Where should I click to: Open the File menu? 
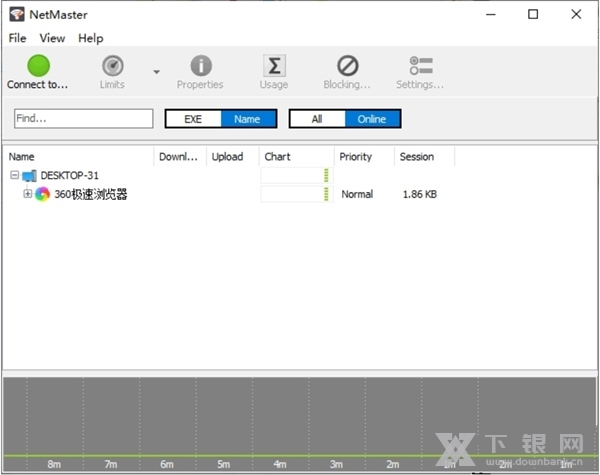pyautogui.click(x=18, y=38)
